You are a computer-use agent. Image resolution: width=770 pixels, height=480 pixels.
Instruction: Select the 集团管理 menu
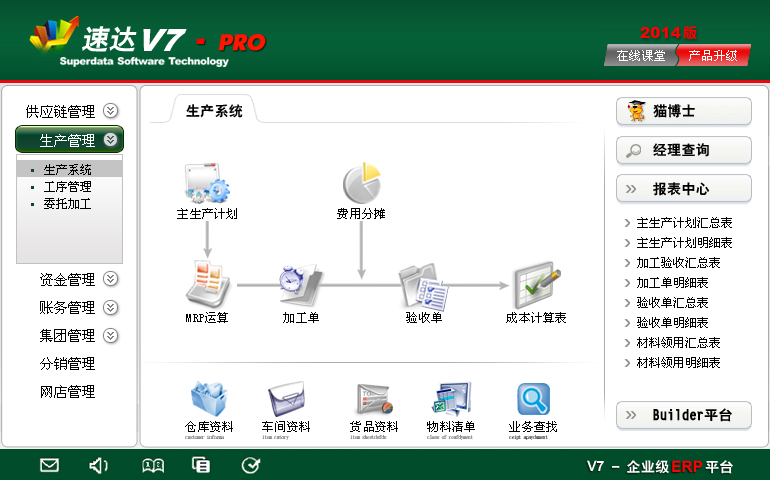67,336
